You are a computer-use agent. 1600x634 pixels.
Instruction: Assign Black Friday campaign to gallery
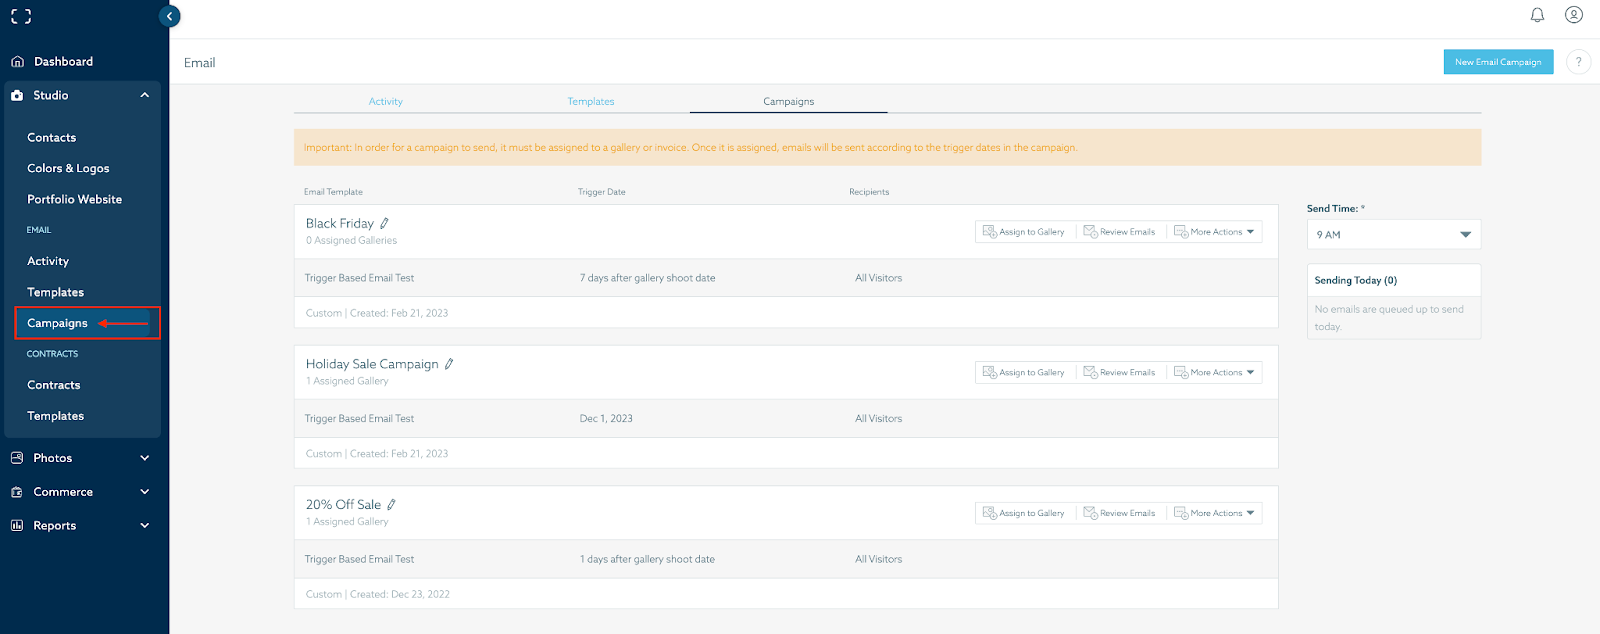[x=1024, y=232]
